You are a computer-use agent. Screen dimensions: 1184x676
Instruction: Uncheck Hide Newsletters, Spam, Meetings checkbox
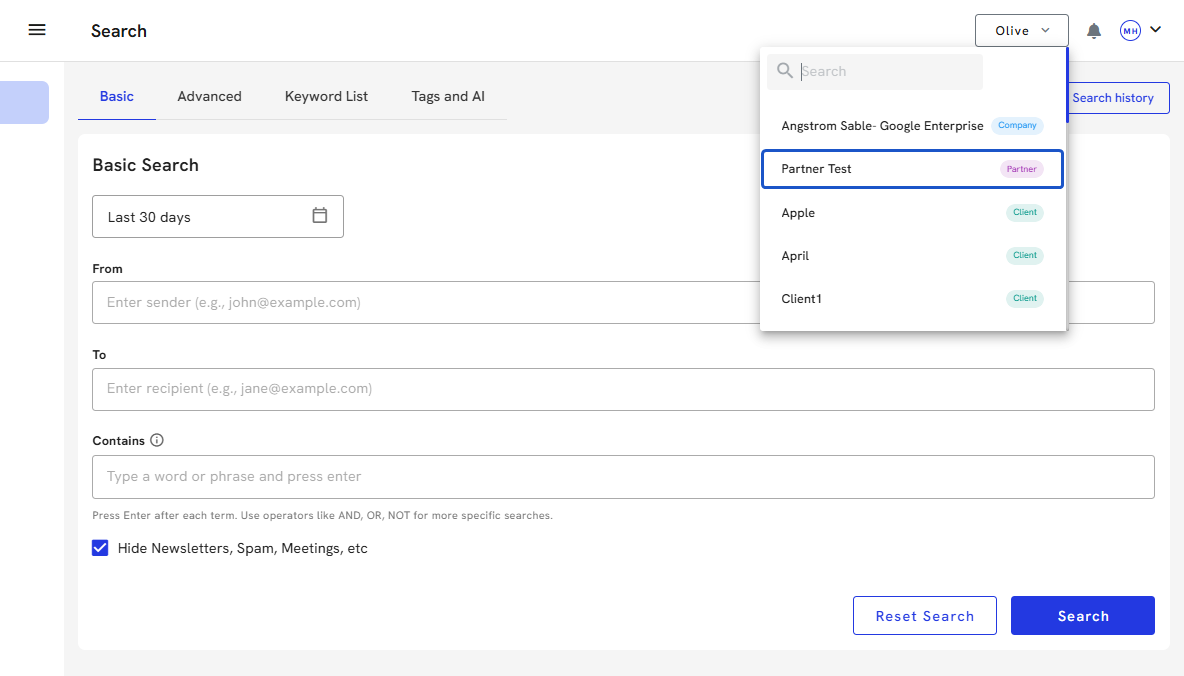100,548
